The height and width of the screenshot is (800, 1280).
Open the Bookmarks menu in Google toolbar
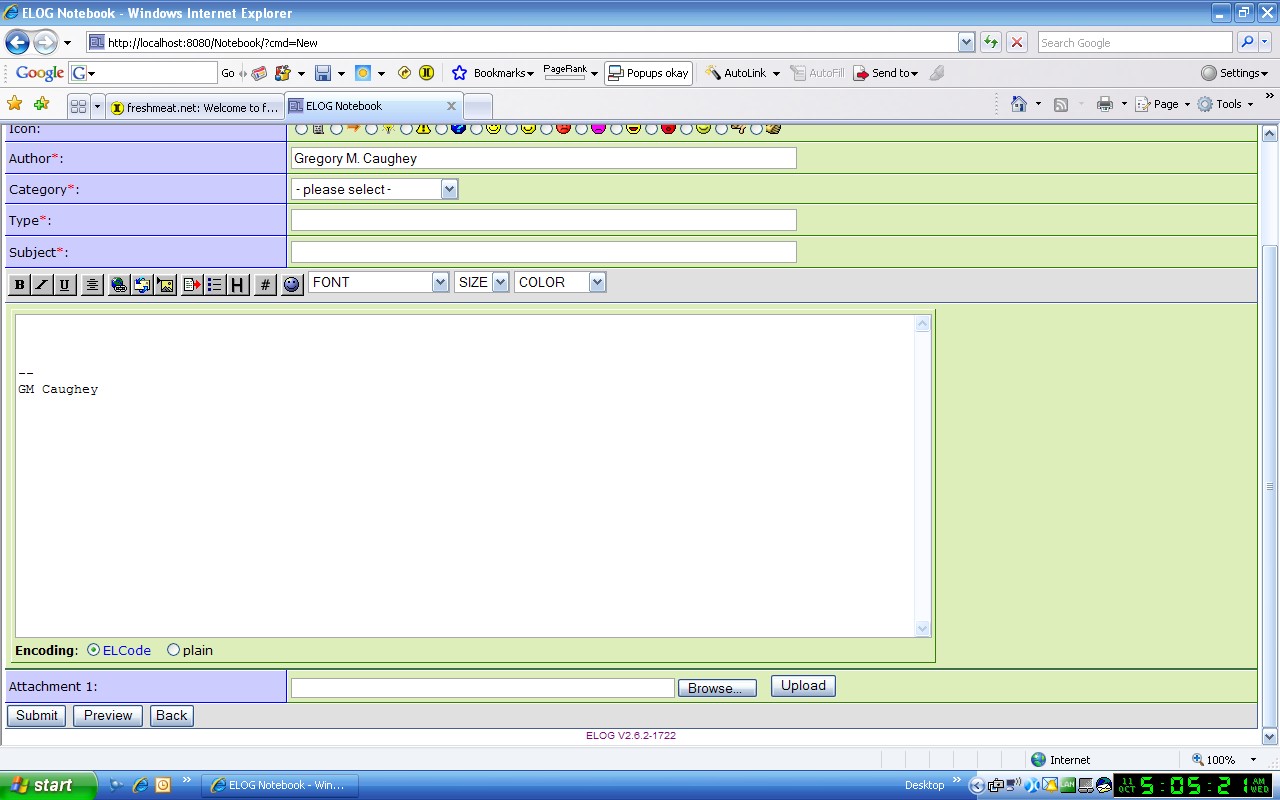click(493, 73)
